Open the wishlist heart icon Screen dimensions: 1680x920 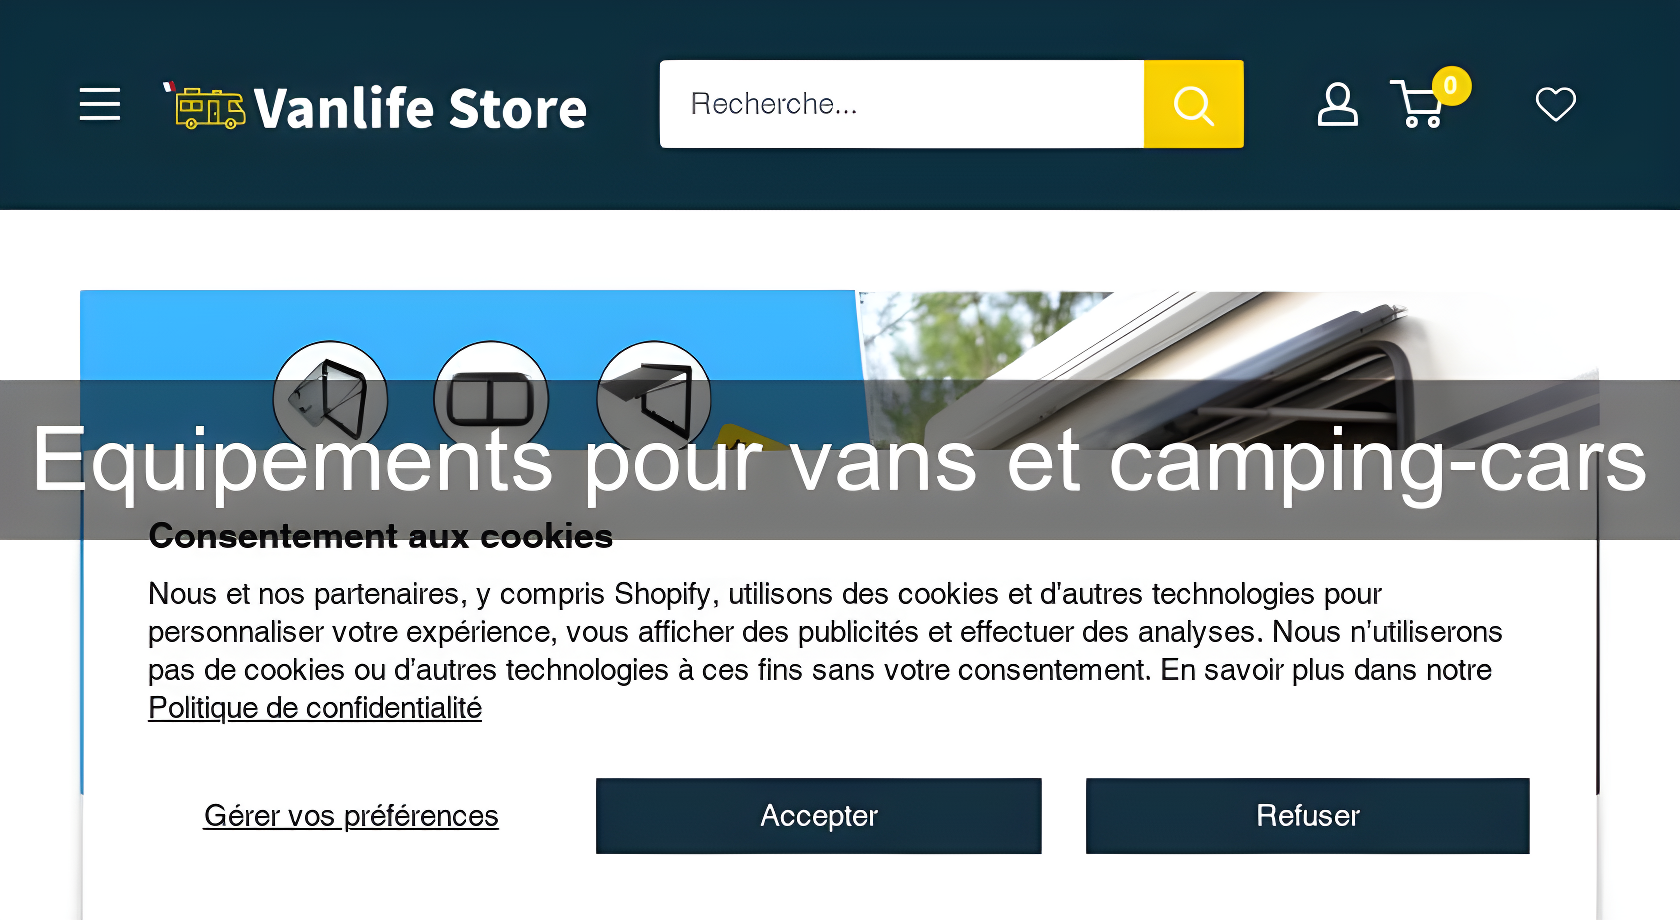point(1555,104)
